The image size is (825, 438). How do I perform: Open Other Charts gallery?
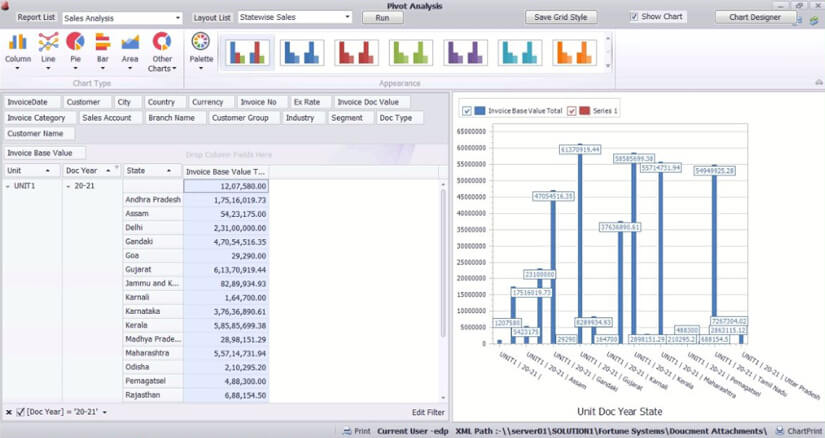[161, 50]
